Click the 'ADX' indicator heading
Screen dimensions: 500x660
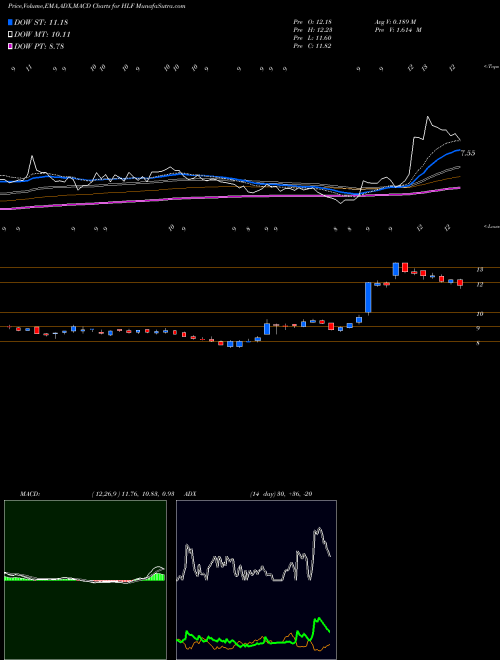pyautogui.click(x=191, y=494)
